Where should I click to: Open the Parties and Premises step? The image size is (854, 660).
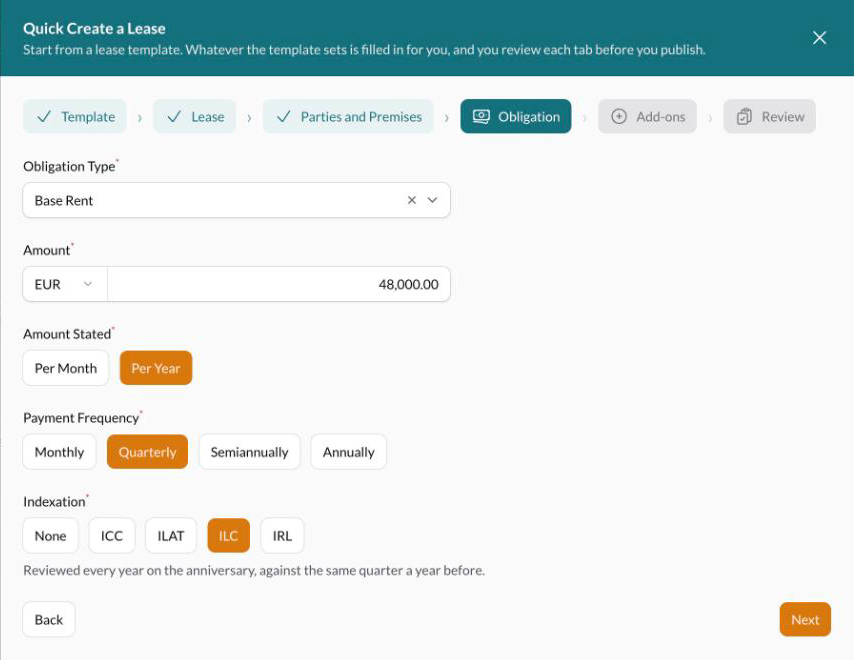pos(348,117)
